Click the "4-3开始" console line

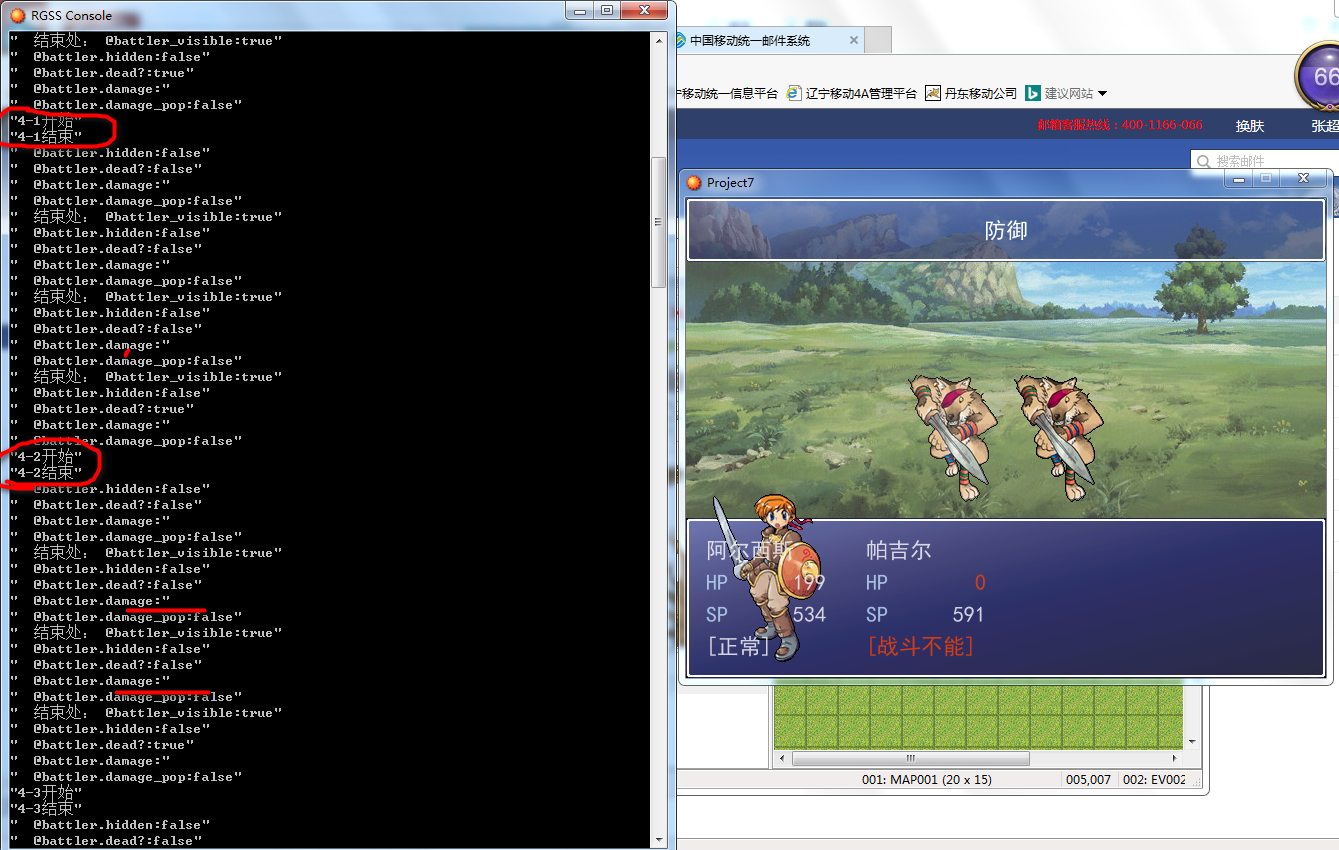click(x=46, y=793)
